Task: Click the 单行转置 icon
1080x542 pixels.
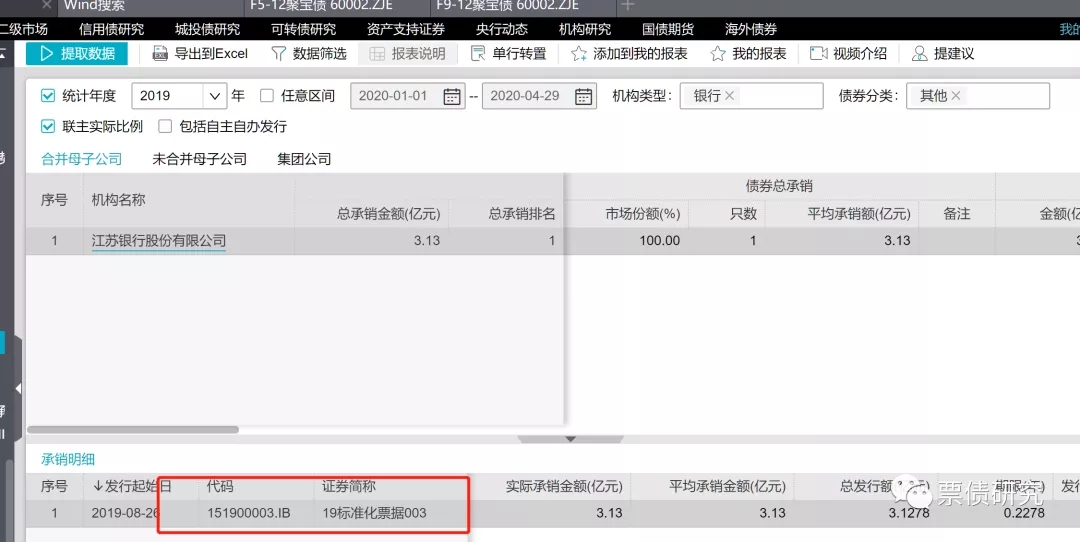Action: pyautogui.click(x=478, y=54)
